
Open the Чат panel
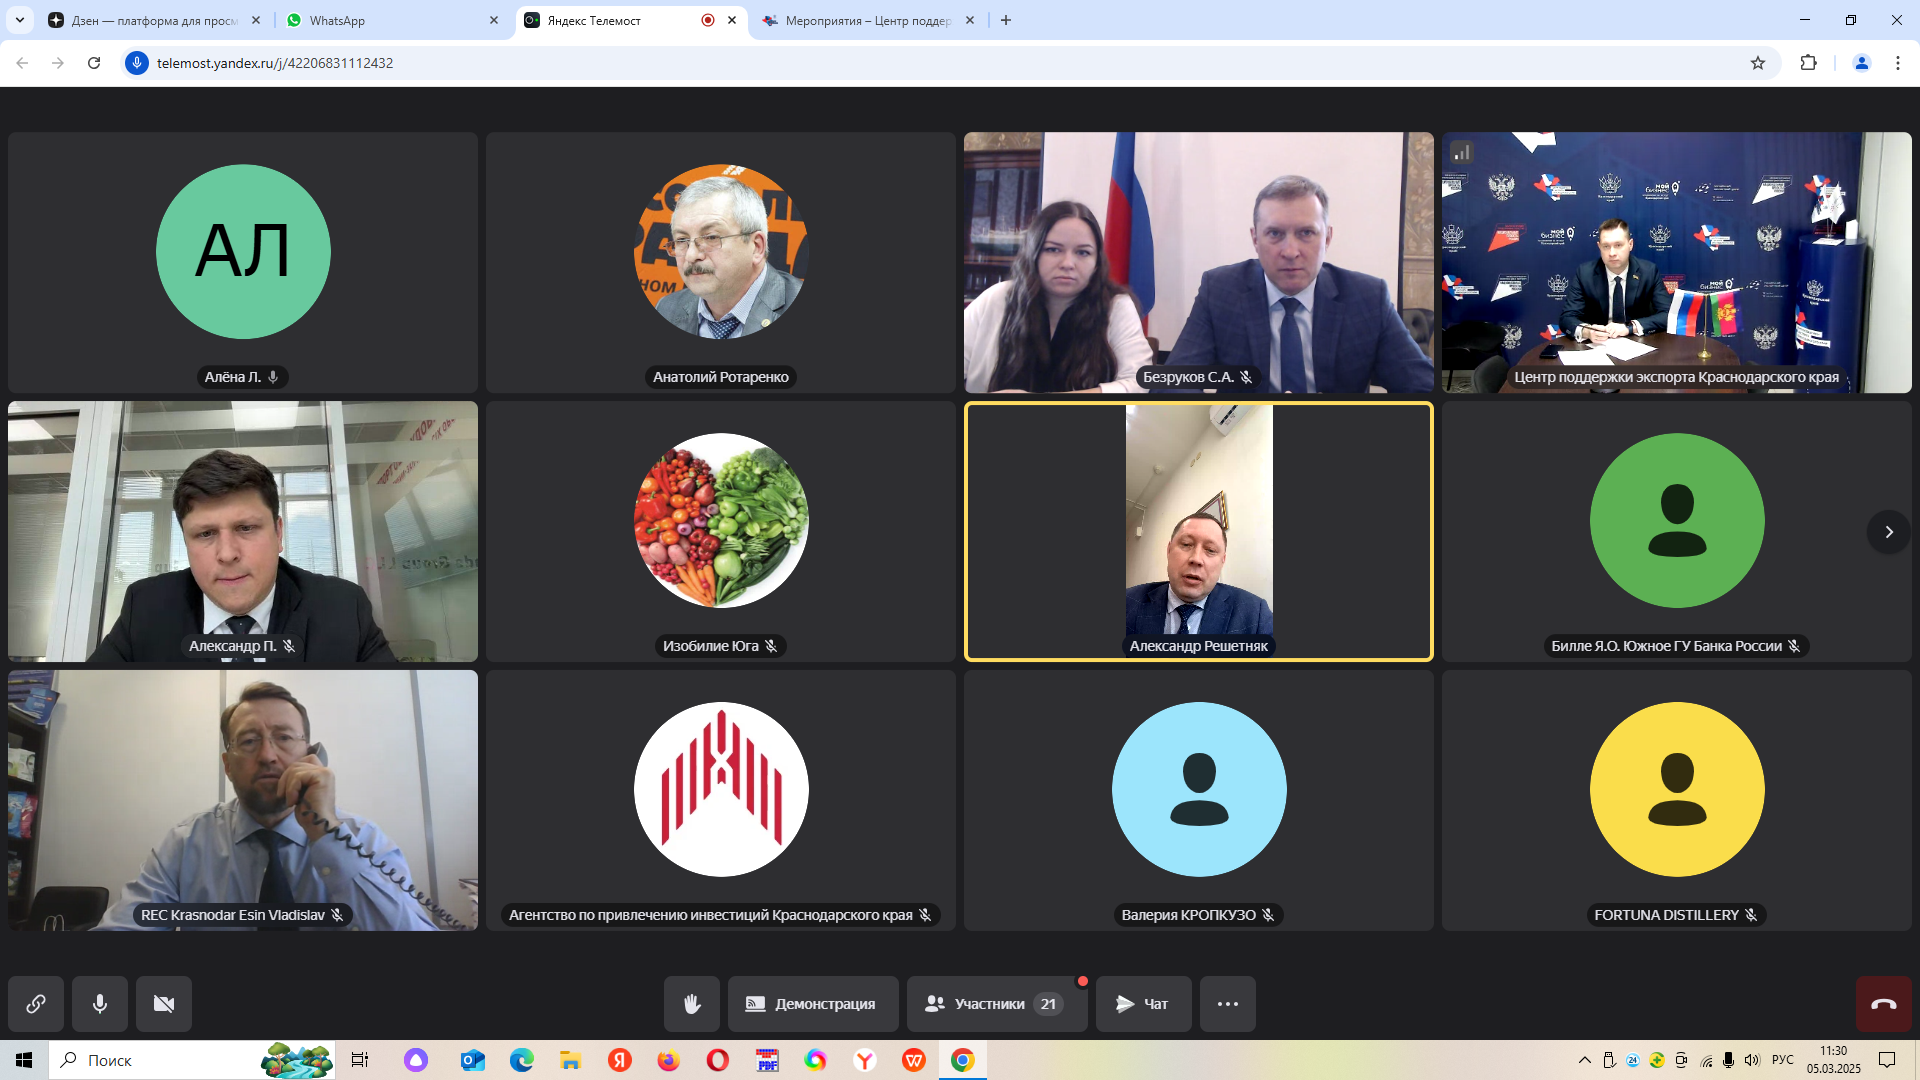coord(1143,1004)
